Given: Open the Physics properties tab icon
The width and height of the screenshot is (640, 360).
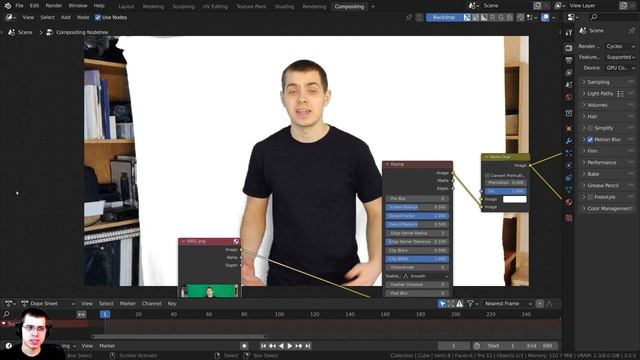Looking at the screenshot, I should click(569, 165).
